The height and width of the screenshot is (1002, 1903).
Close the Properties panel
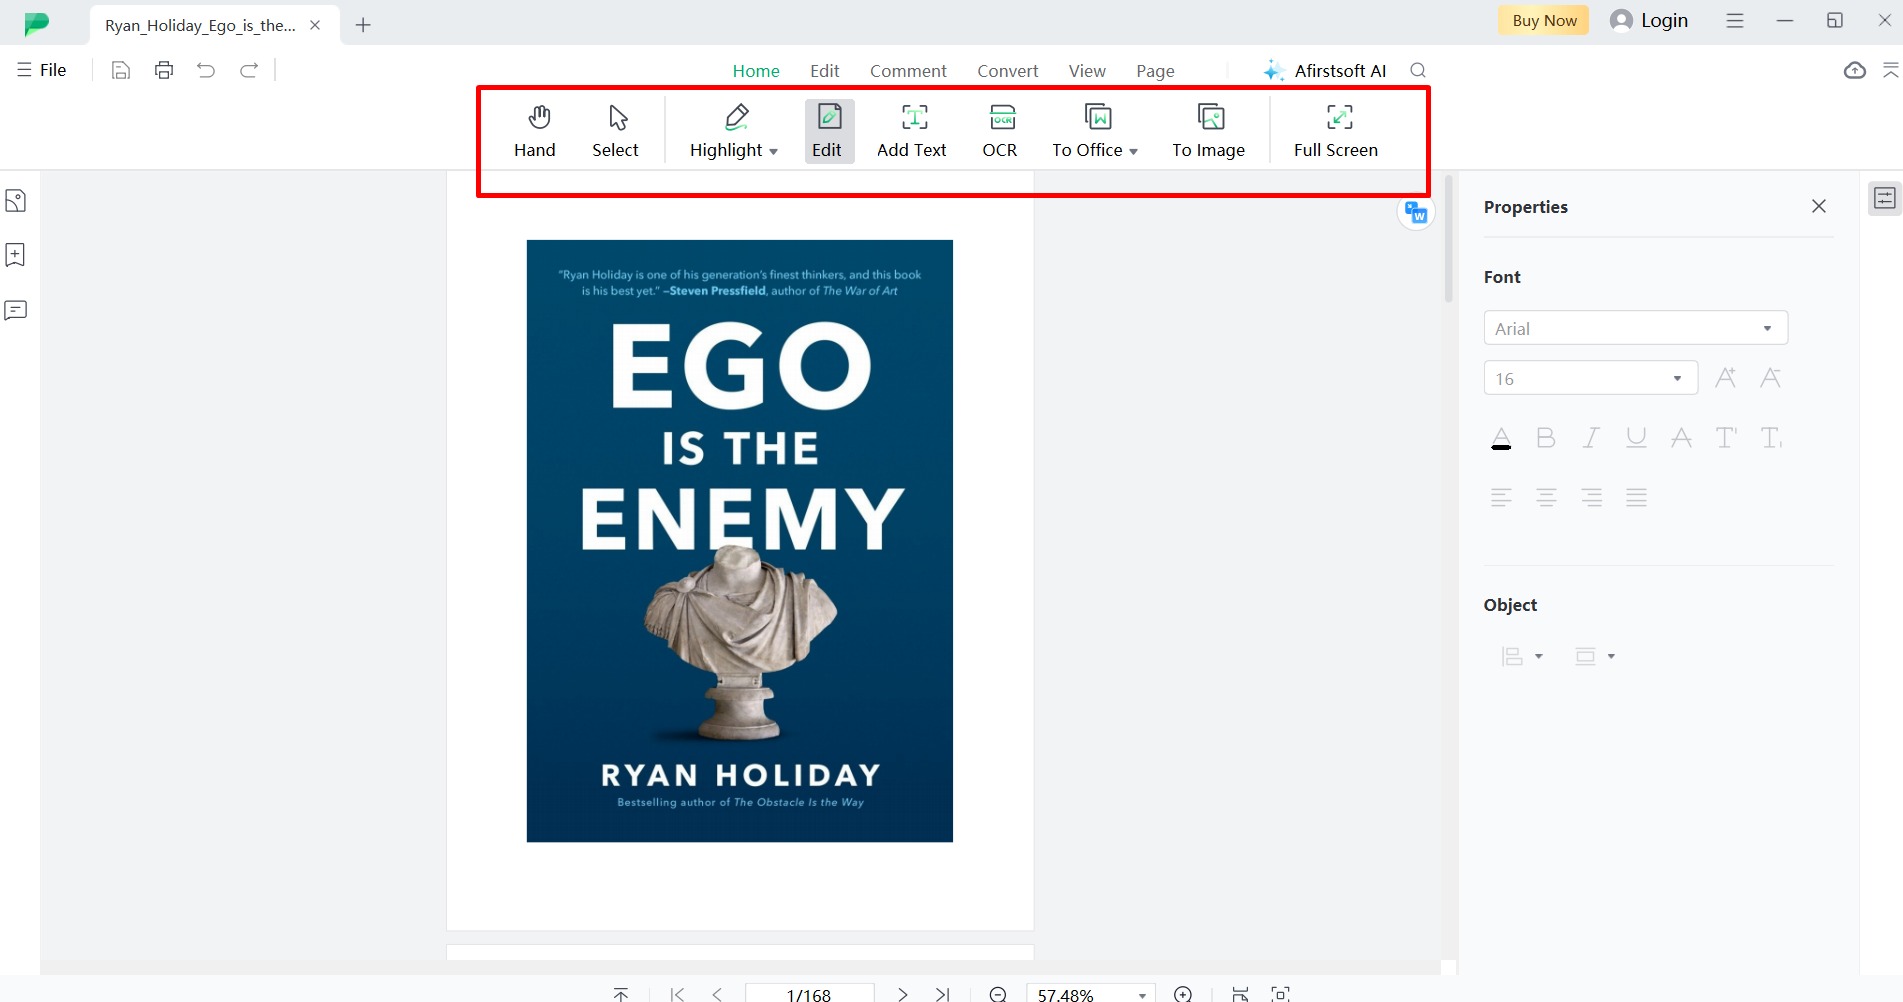pos(1819,206)
